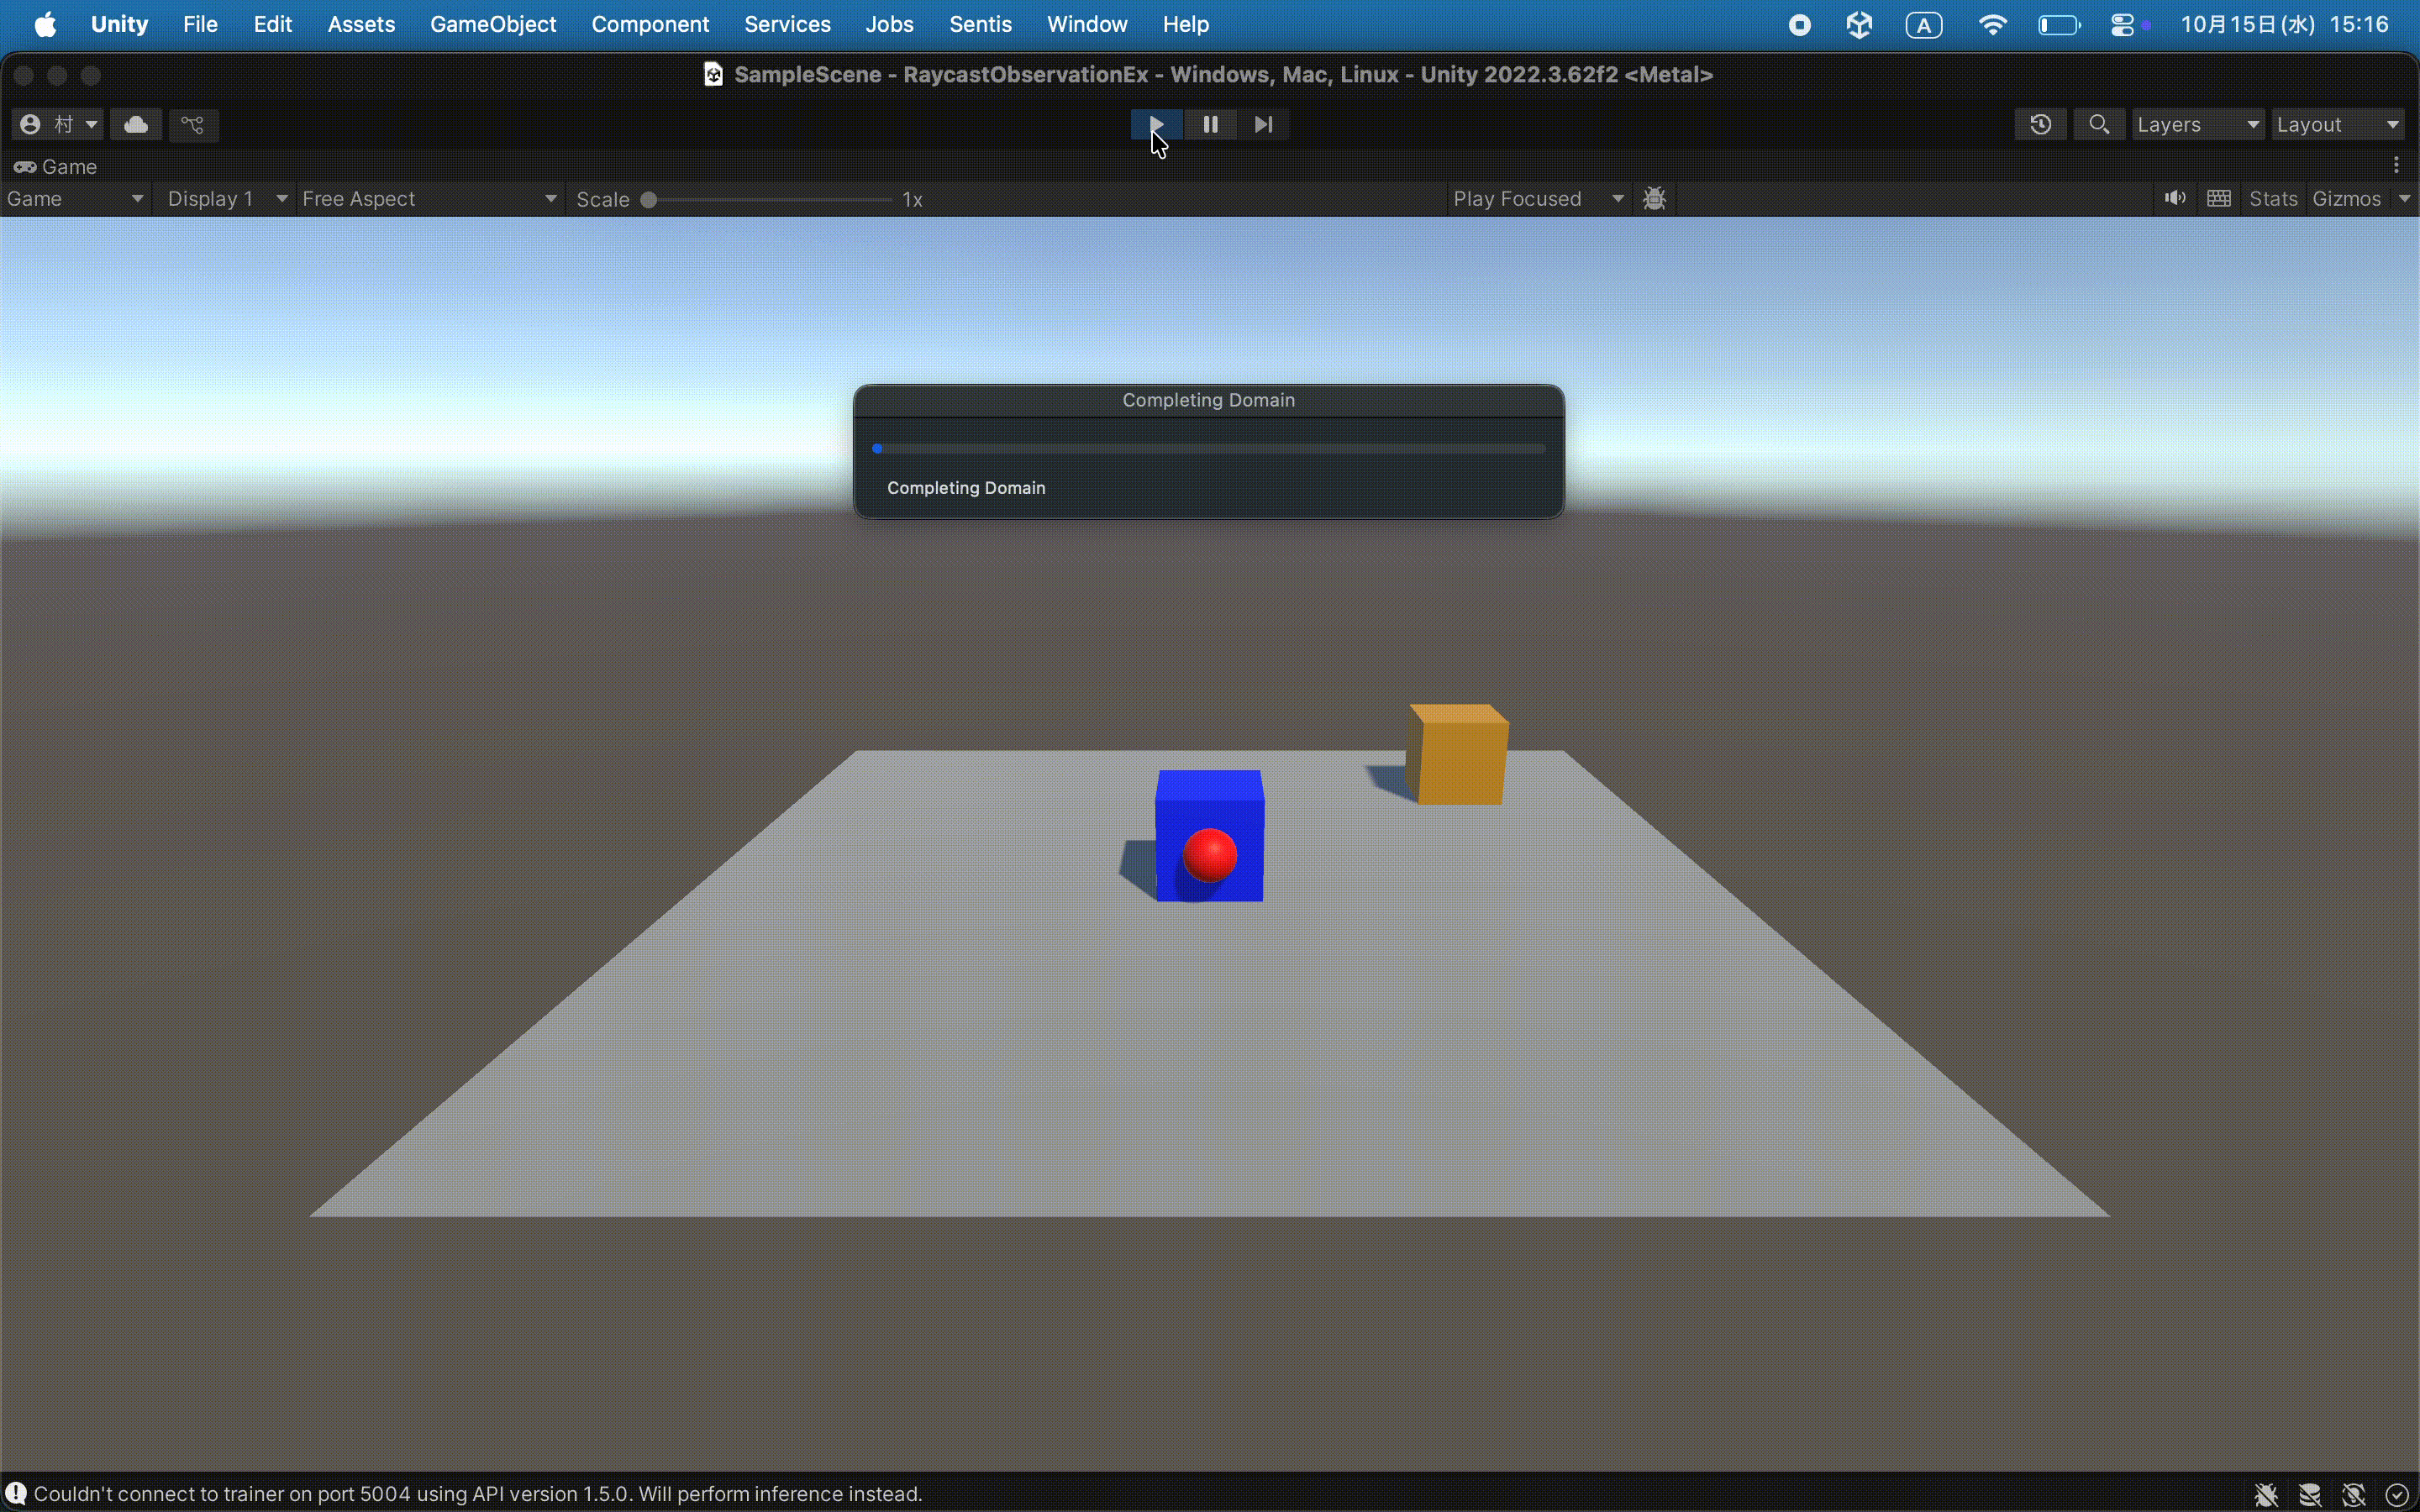
Task: Open the Game tab's three-dot options menu
Action: click(2396, 166)
